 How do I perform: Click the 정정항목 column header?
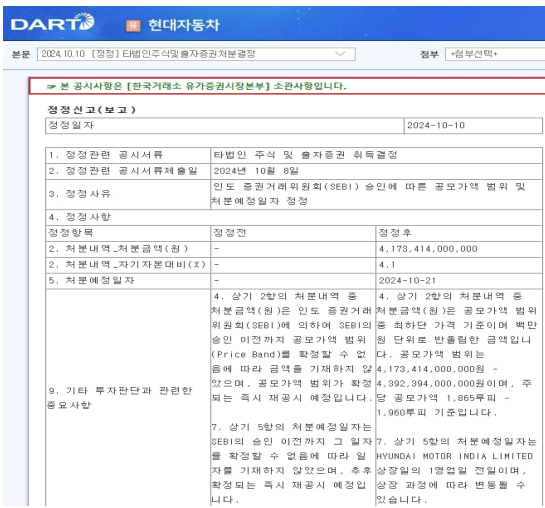tap(128, 233)
